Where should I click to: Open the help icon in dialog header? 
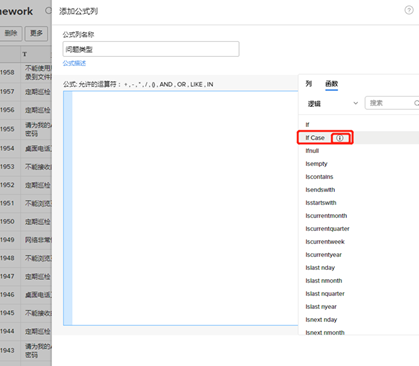409,10
